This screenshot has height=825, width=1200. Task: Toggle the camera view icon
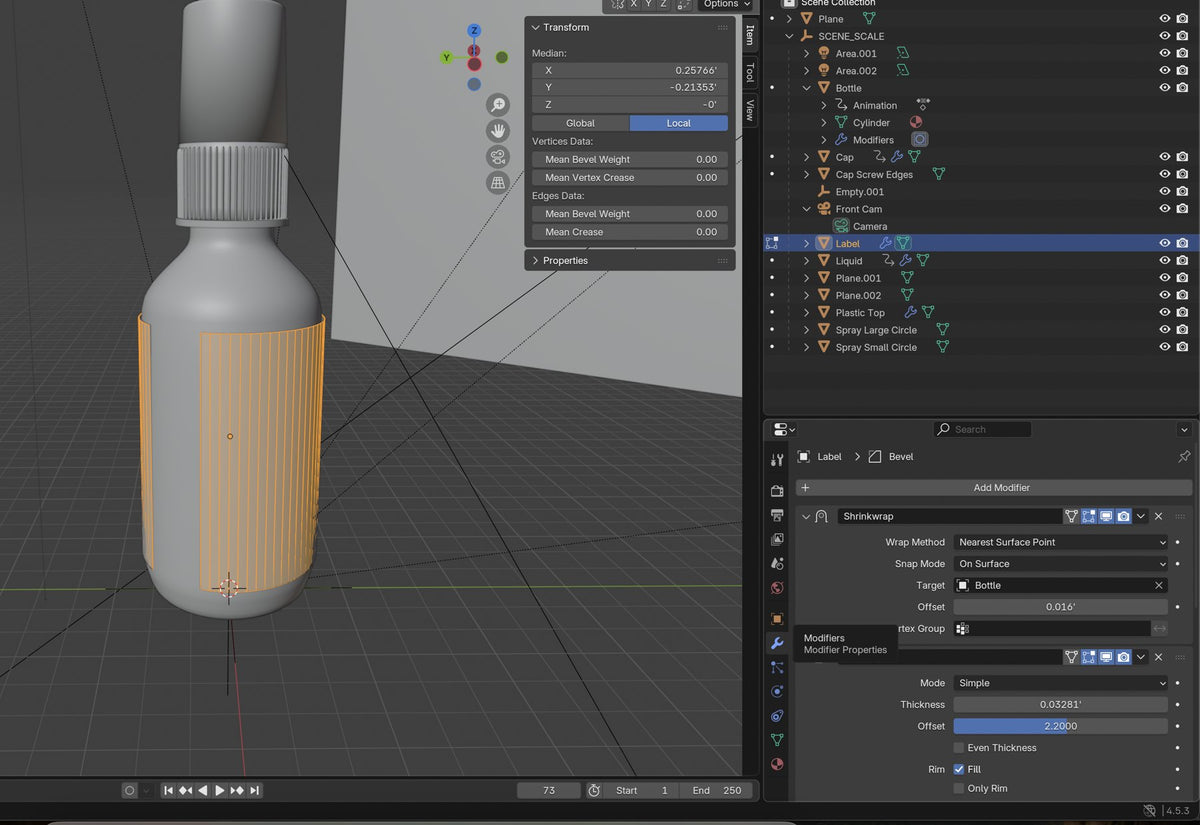tap(497, 157)
